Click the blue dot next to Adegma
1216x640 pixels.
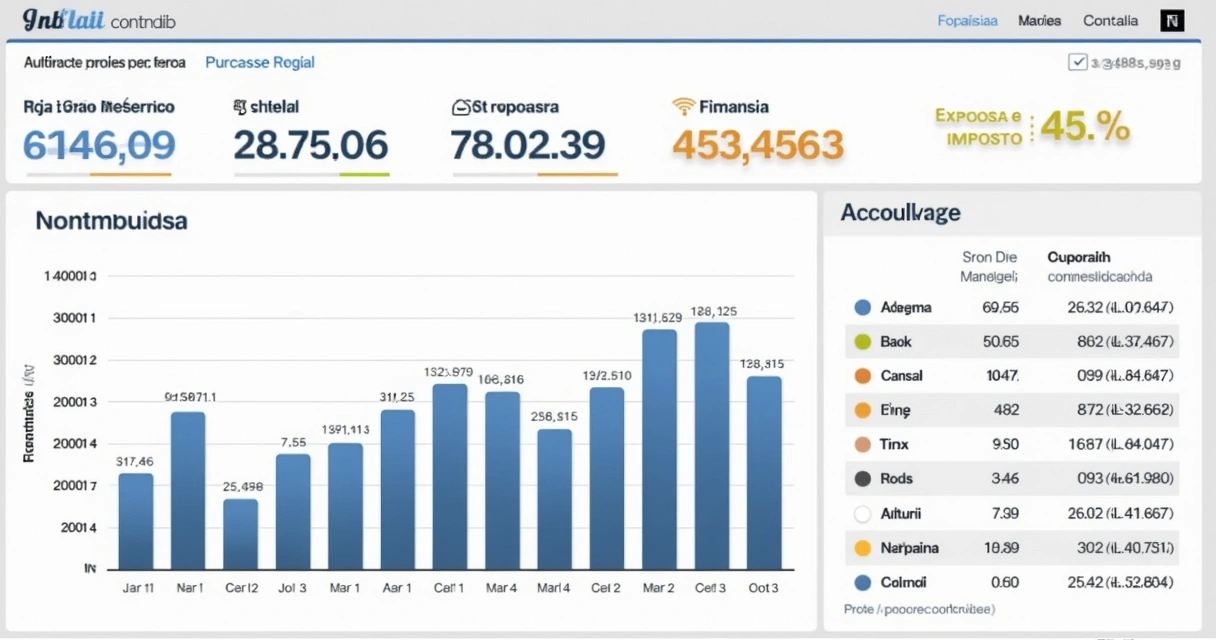(863, 308)
